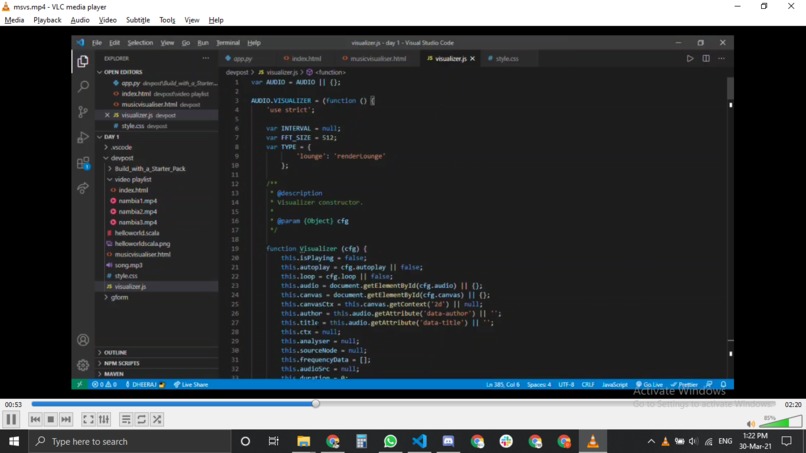Click VS Code Source Control icon

pos(83,112)
